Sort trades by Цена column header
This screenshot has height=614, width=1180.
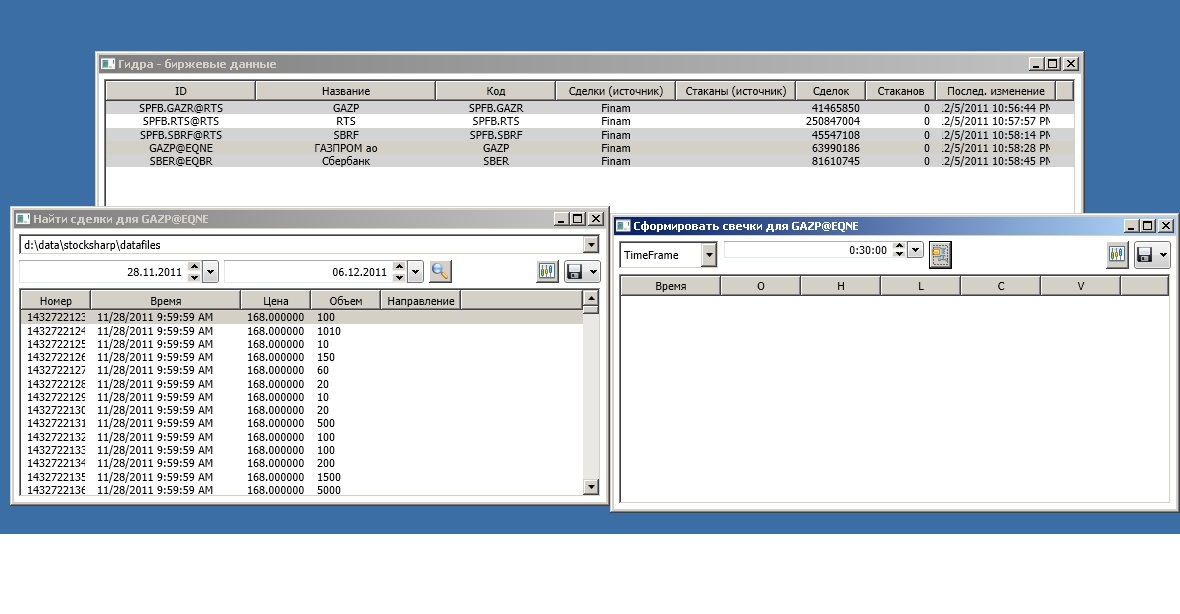(275, 301)
